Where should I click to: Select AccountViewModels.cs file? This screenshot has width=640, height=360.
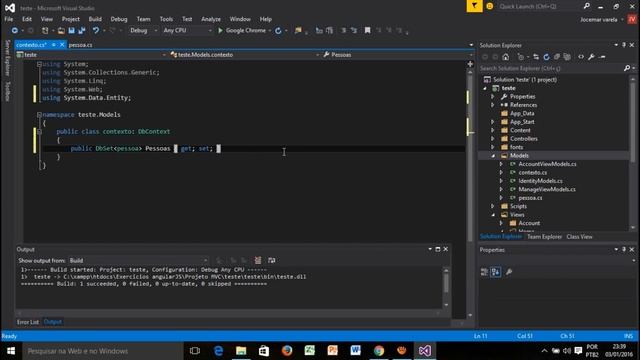click(x=547, y=164)
